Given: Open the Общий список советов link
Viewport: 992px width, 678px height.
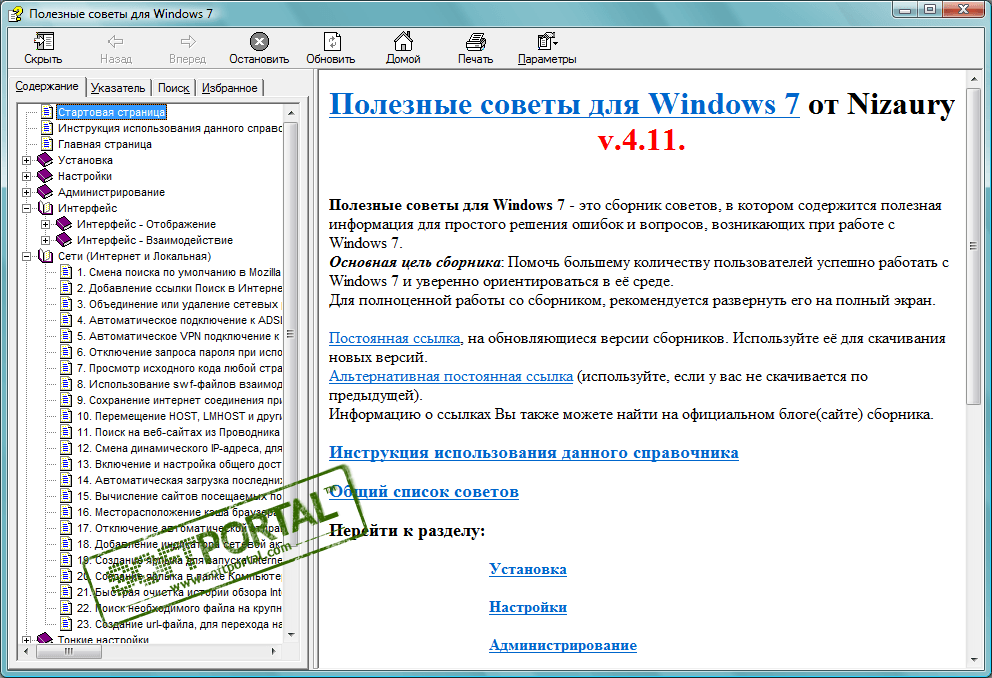Looking at the screenshot, I should point(424,492).
